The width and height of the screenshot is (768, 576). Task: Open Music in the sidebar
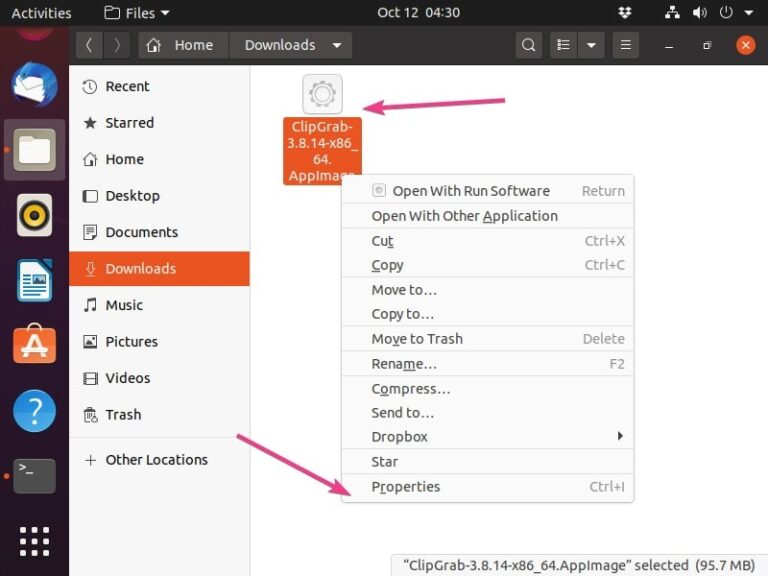159,305
